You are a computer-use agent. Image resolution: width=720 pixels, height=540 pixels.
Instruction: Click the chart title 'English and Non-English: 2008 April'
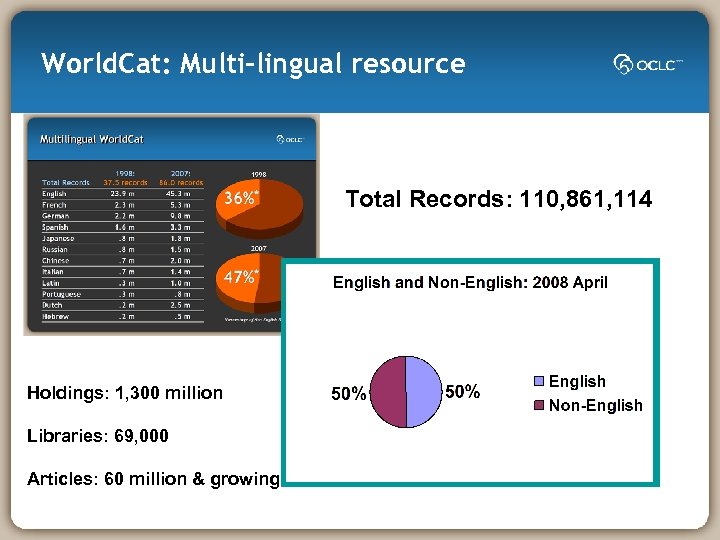(470, 282)
